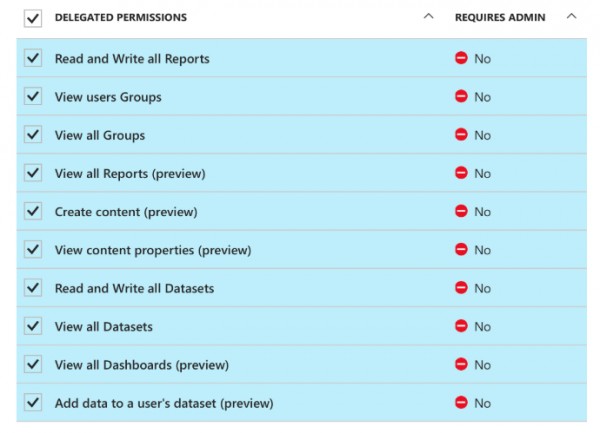Screen dimensions: 600x433
Task: Click red icon in Create content (preview) row
Action: 461,211
